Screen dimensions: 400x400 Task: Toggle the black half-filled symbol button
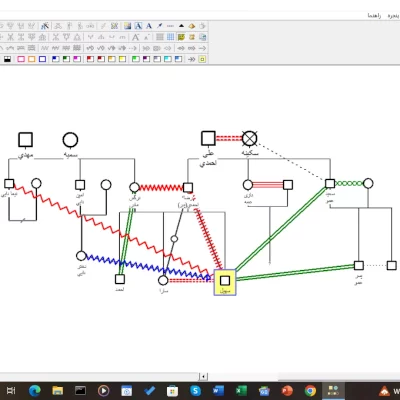[7, 59]
